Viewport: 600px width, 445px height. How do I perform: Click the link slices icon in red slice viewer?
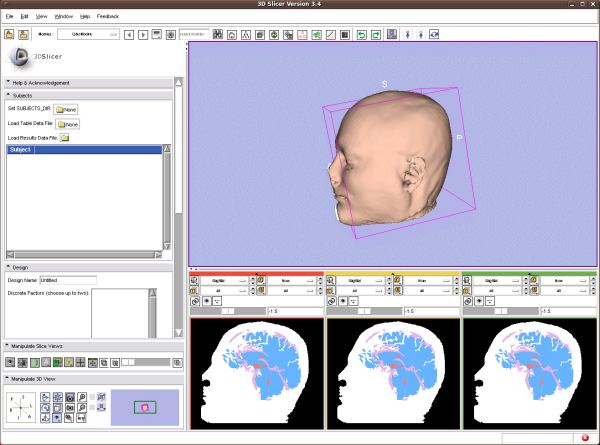(195, 301)
